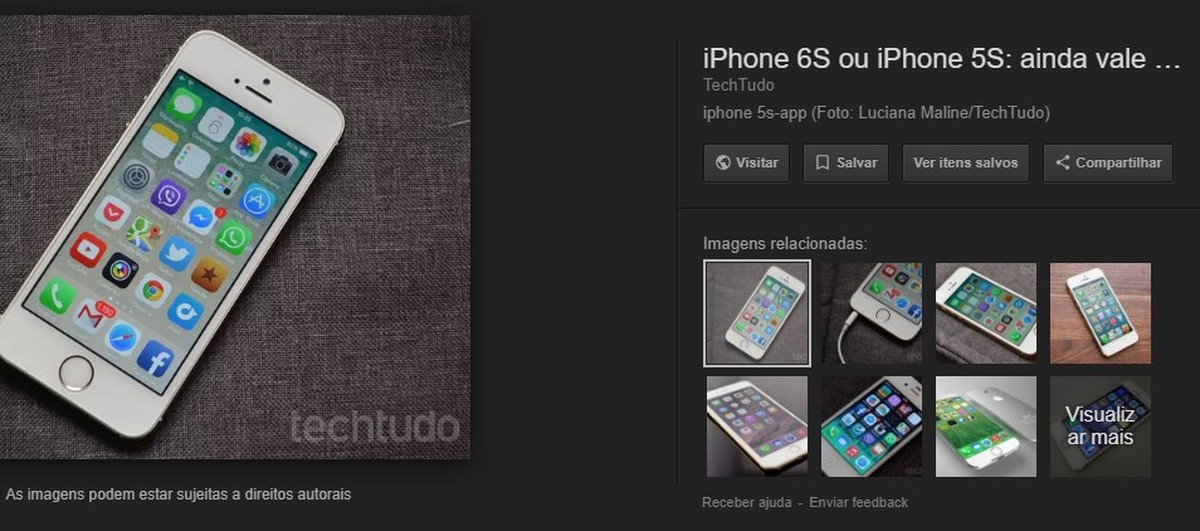
Task: Open related image of iPhone on wooden table
Action: (1100, 313)
